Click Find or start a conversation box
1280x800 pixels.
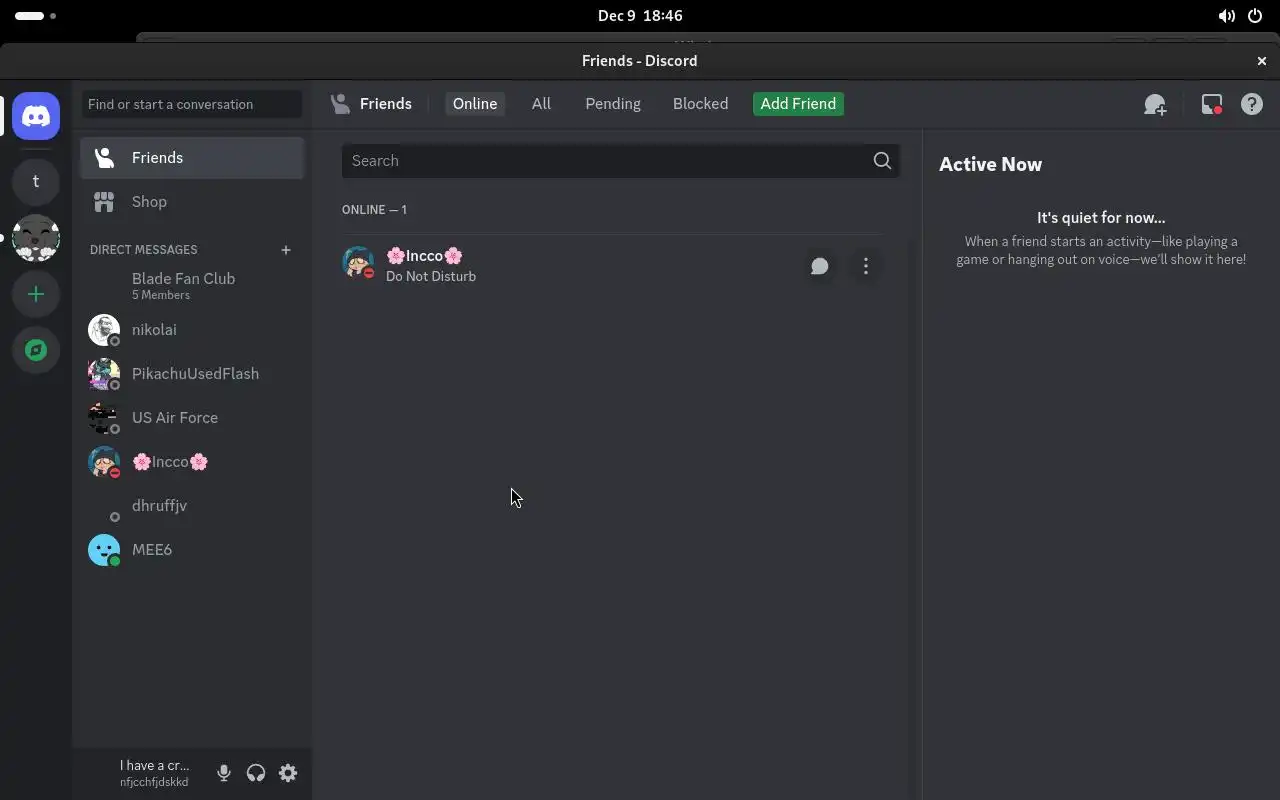[192, 104]
